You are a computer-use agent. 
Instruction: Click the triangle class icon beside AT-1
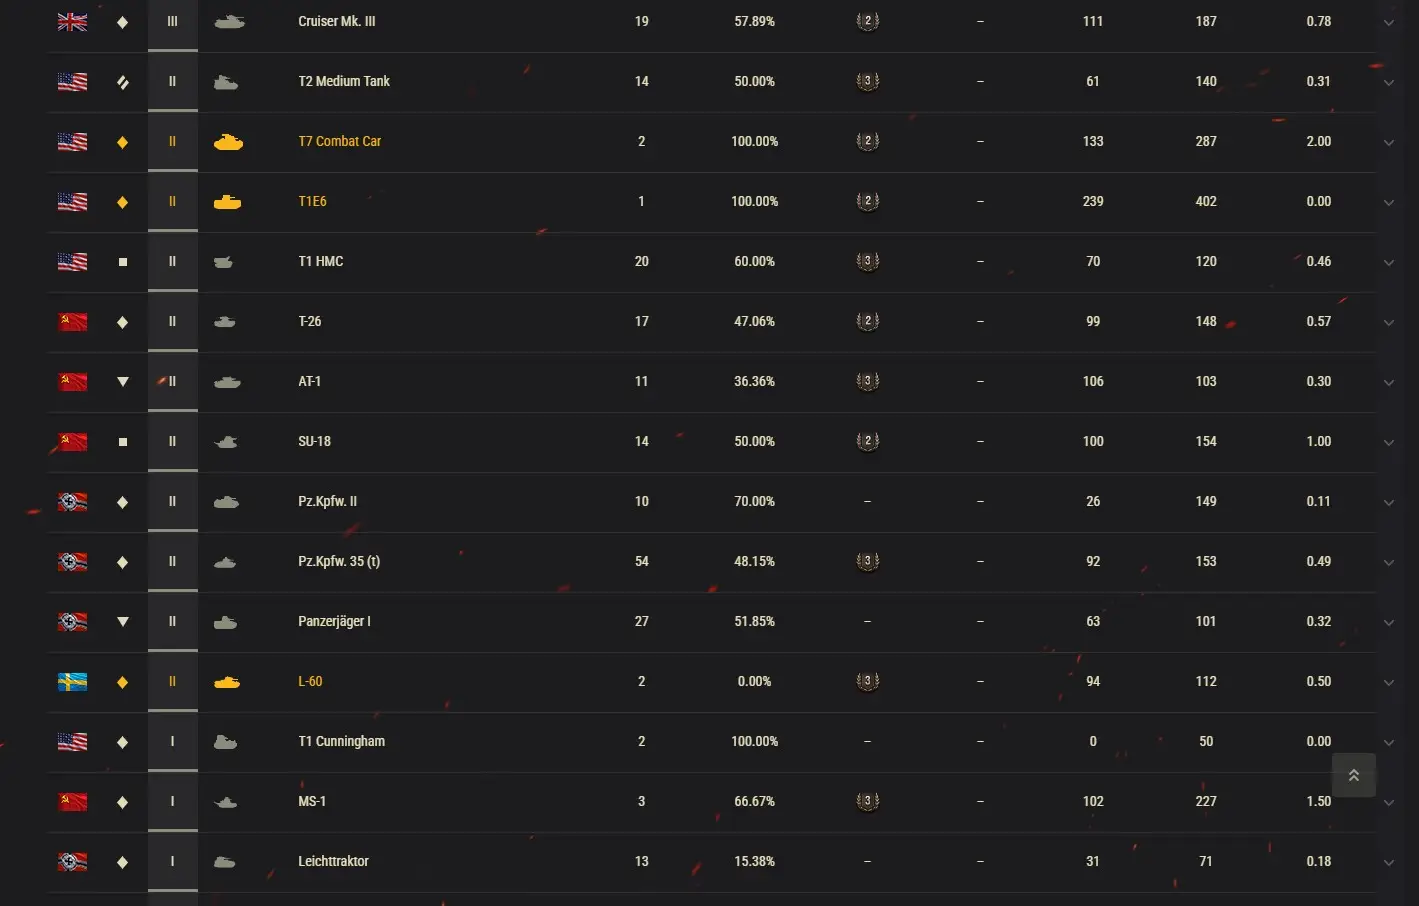pyautogui.click(x=123, y=382)
